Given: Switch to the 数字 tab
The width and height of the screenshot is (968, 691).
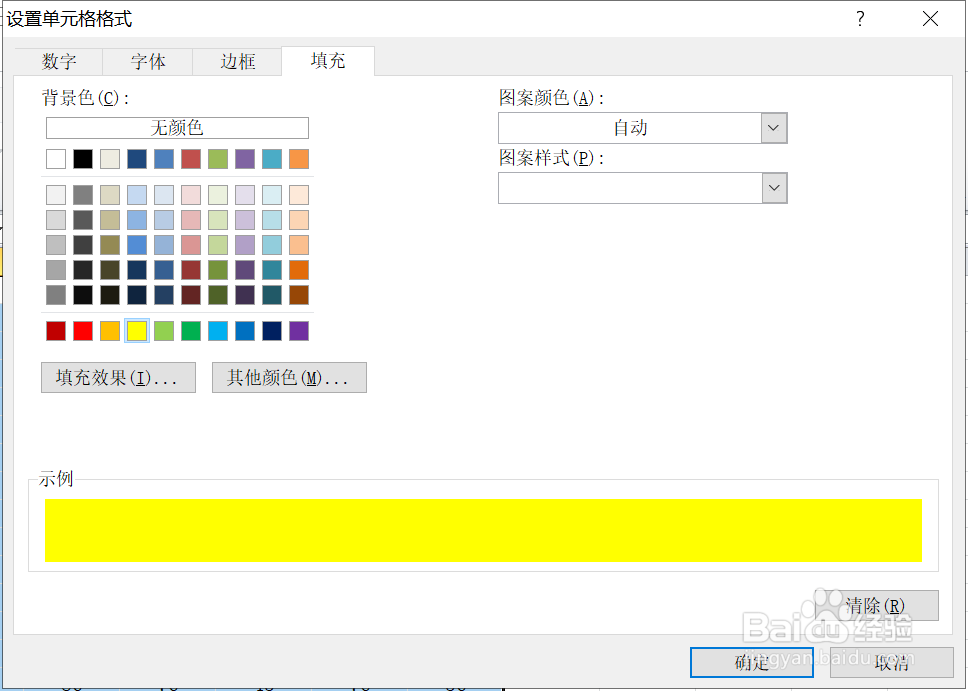Looking at the screenshot, I should 59,61.
